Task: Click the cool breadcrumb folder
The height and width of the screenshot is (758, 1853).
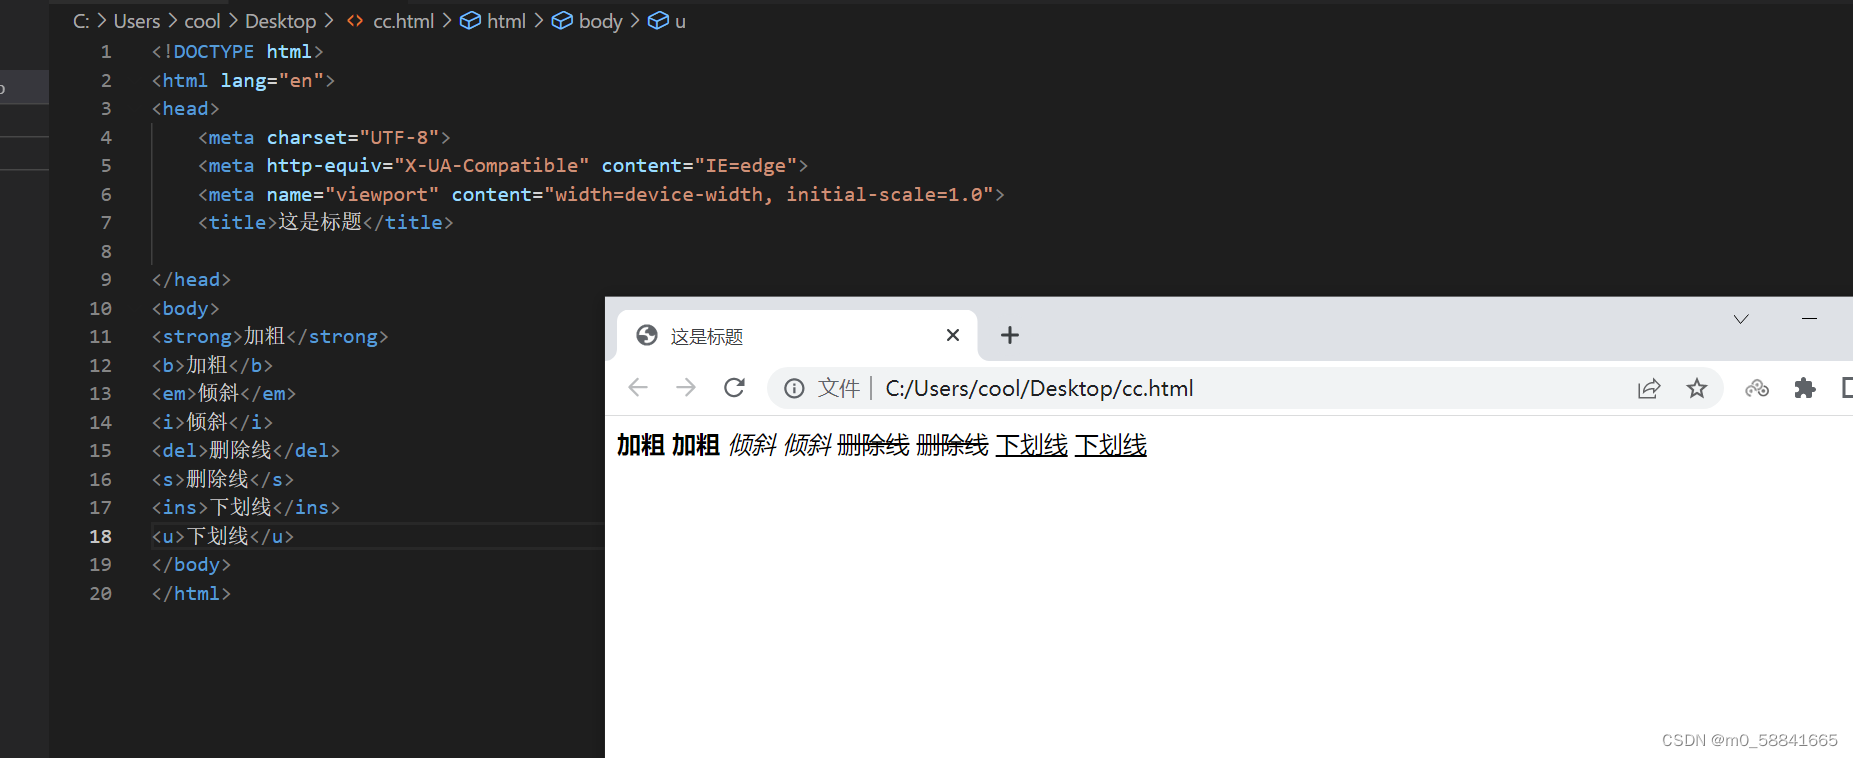Action: click(202, 21)
